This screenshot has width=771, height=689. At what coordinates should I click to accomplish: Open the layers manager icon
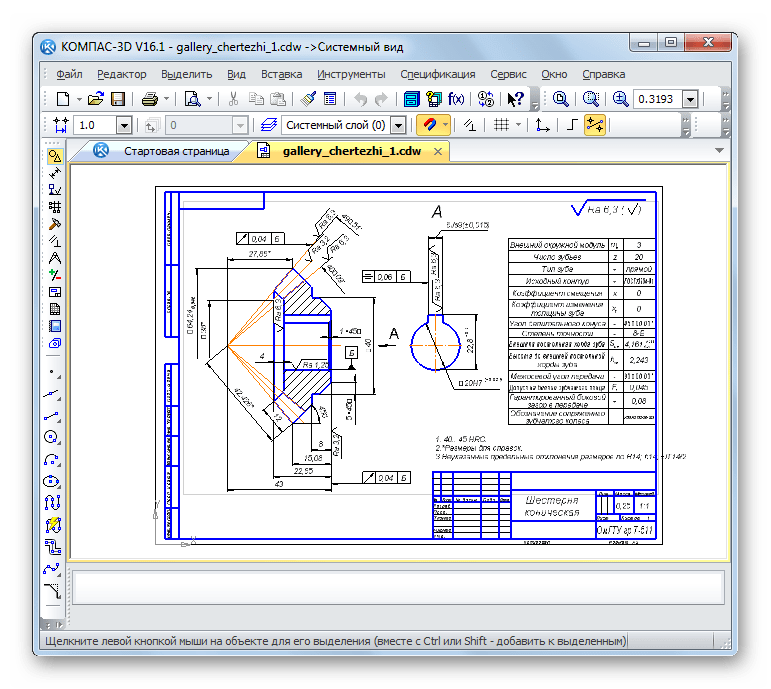point(268,125)
